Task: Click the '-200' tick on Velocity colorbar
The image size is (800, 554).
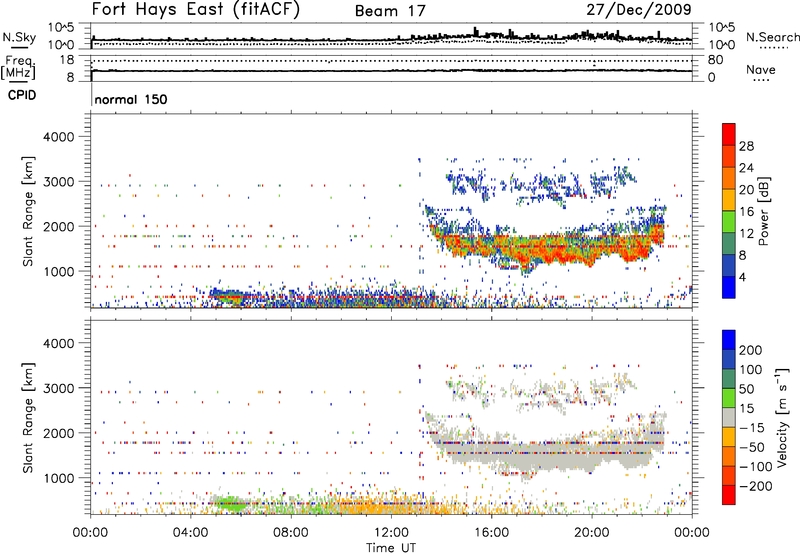Action: click(755, 486)
